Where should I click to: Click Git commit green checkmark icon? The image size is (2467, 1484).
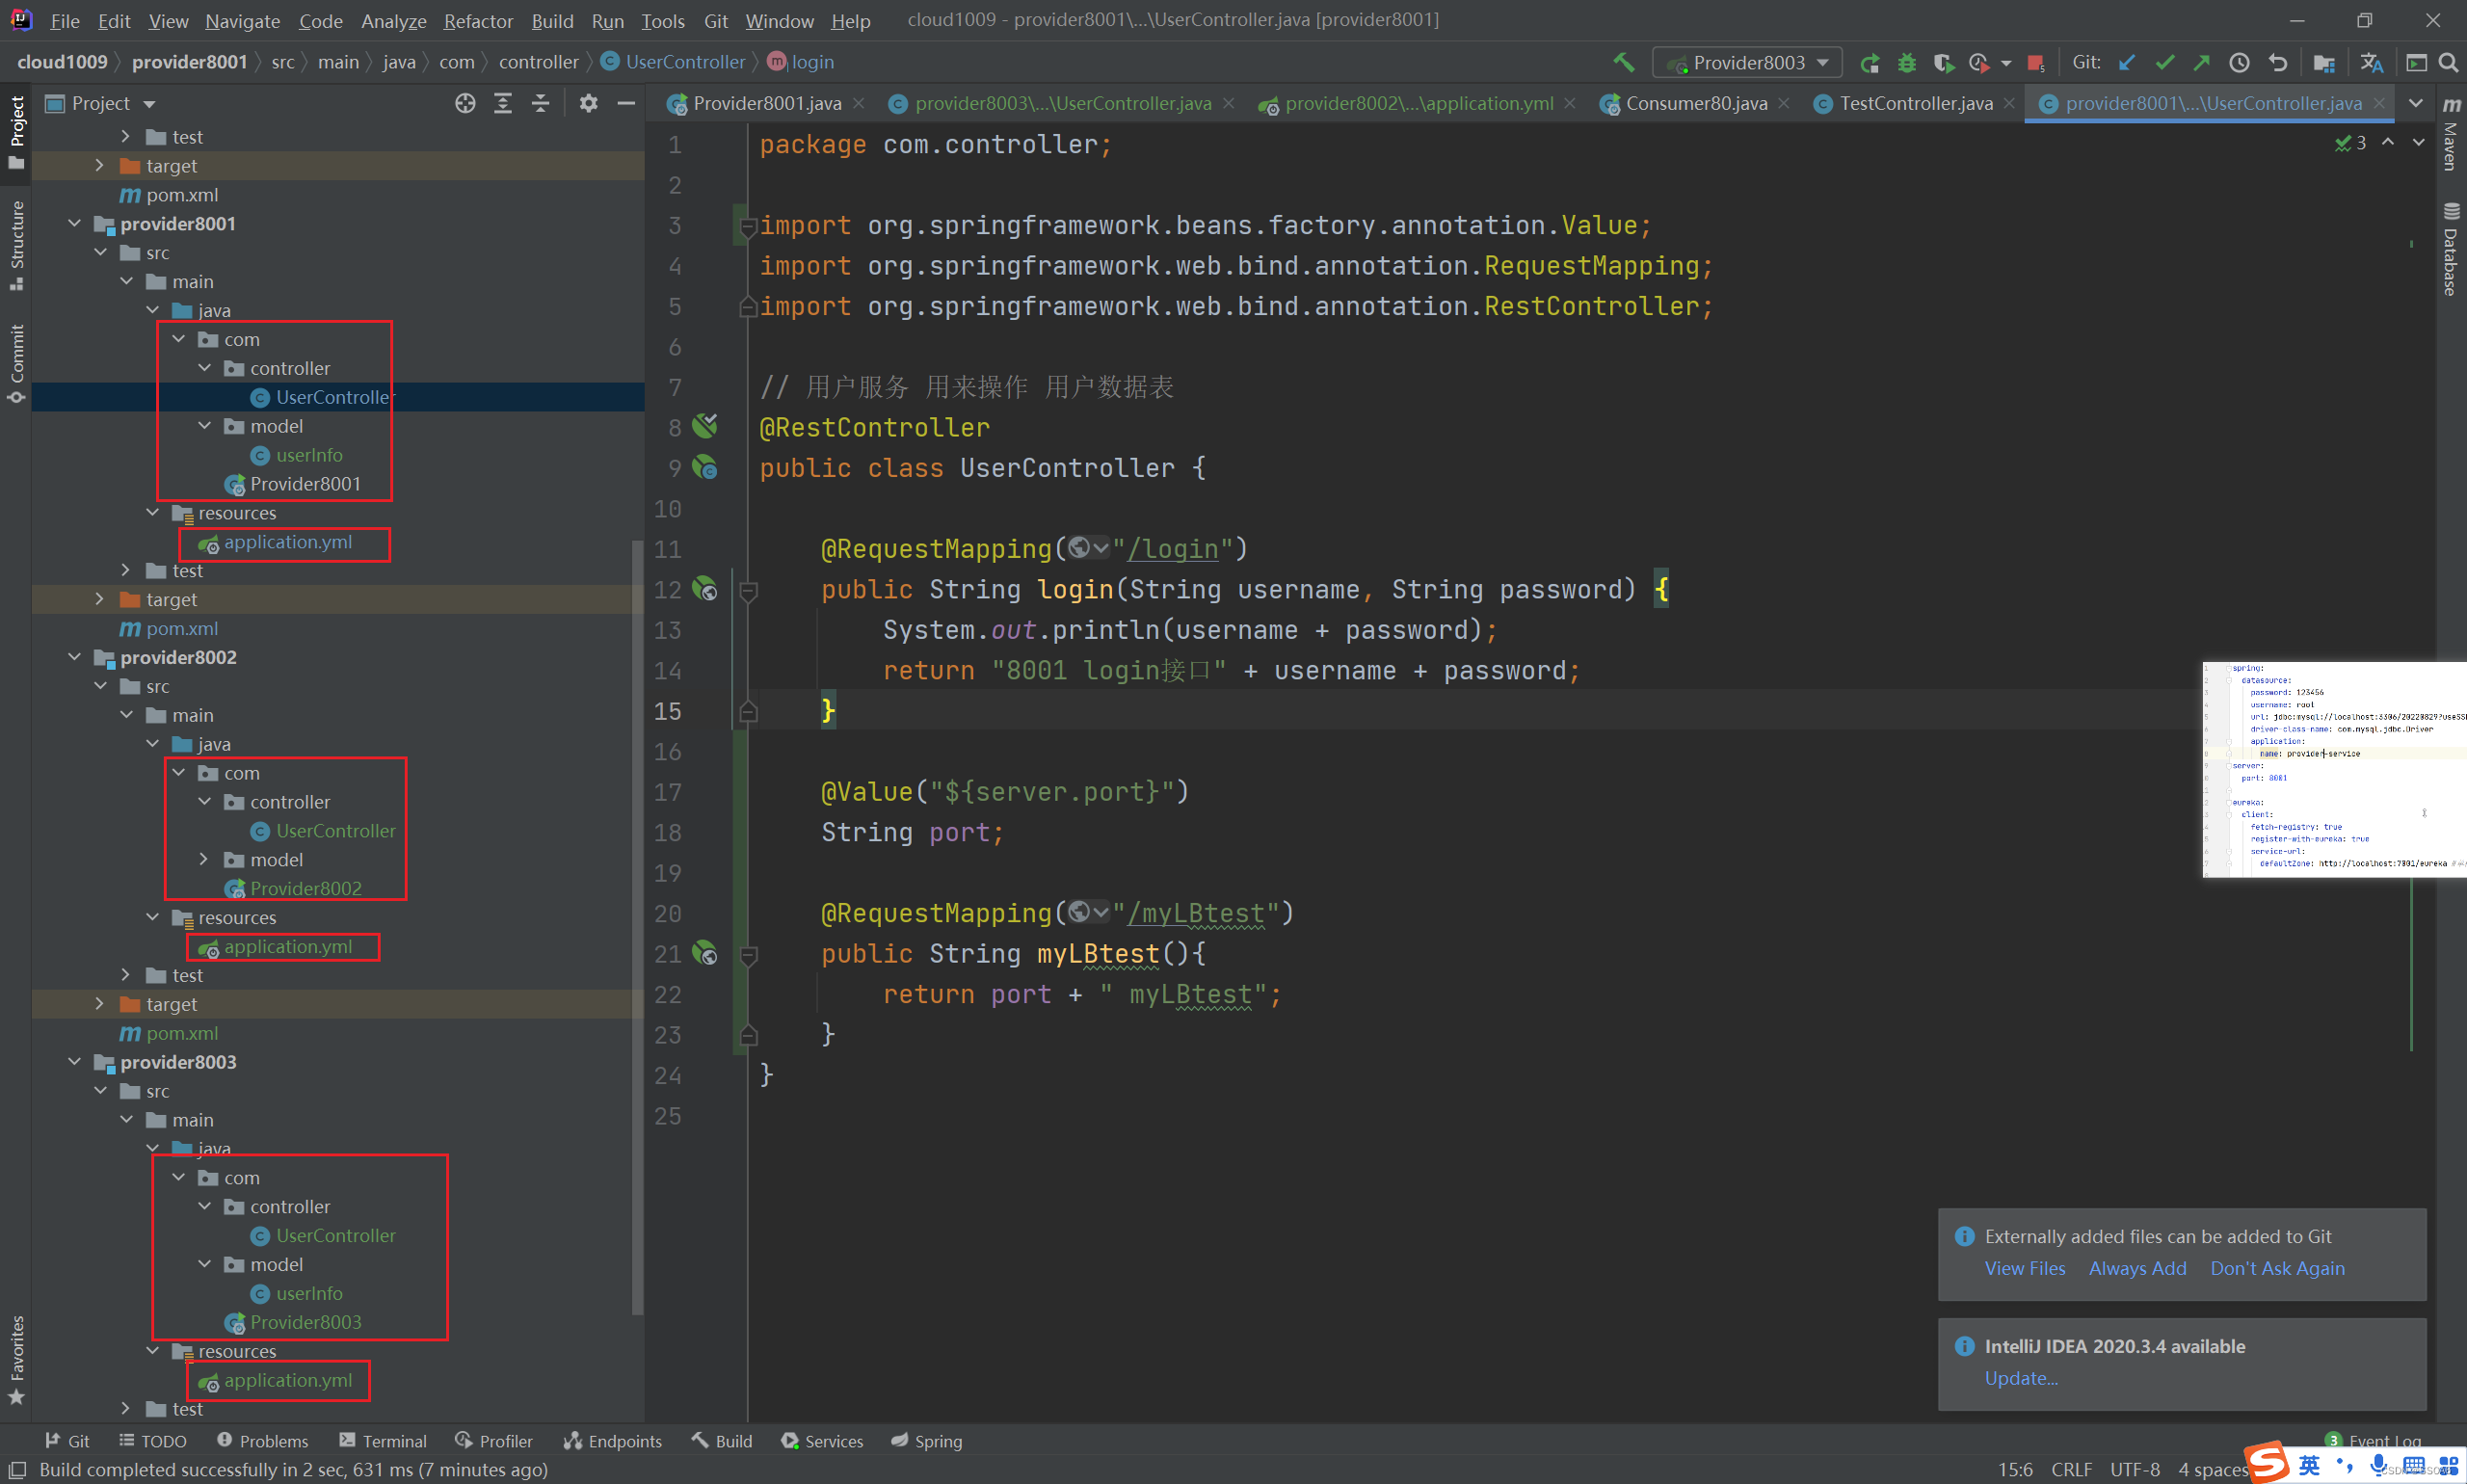[x=2165, y=62]
